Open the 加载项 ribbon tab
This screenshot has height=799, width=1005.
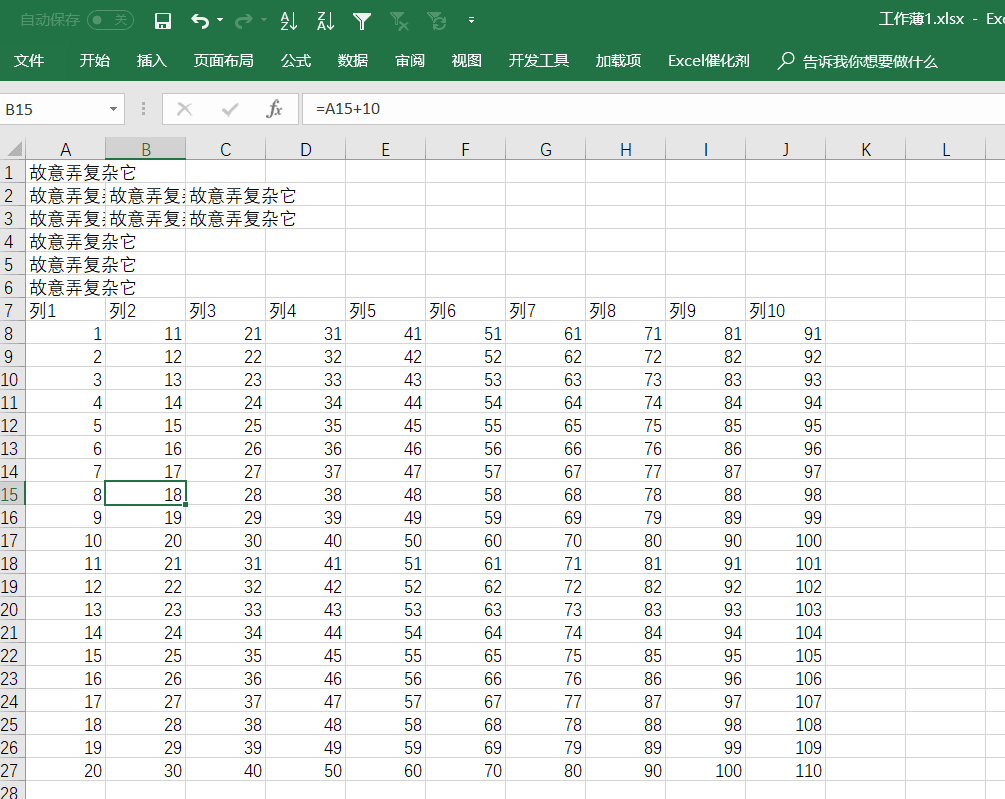click(618, 61)
